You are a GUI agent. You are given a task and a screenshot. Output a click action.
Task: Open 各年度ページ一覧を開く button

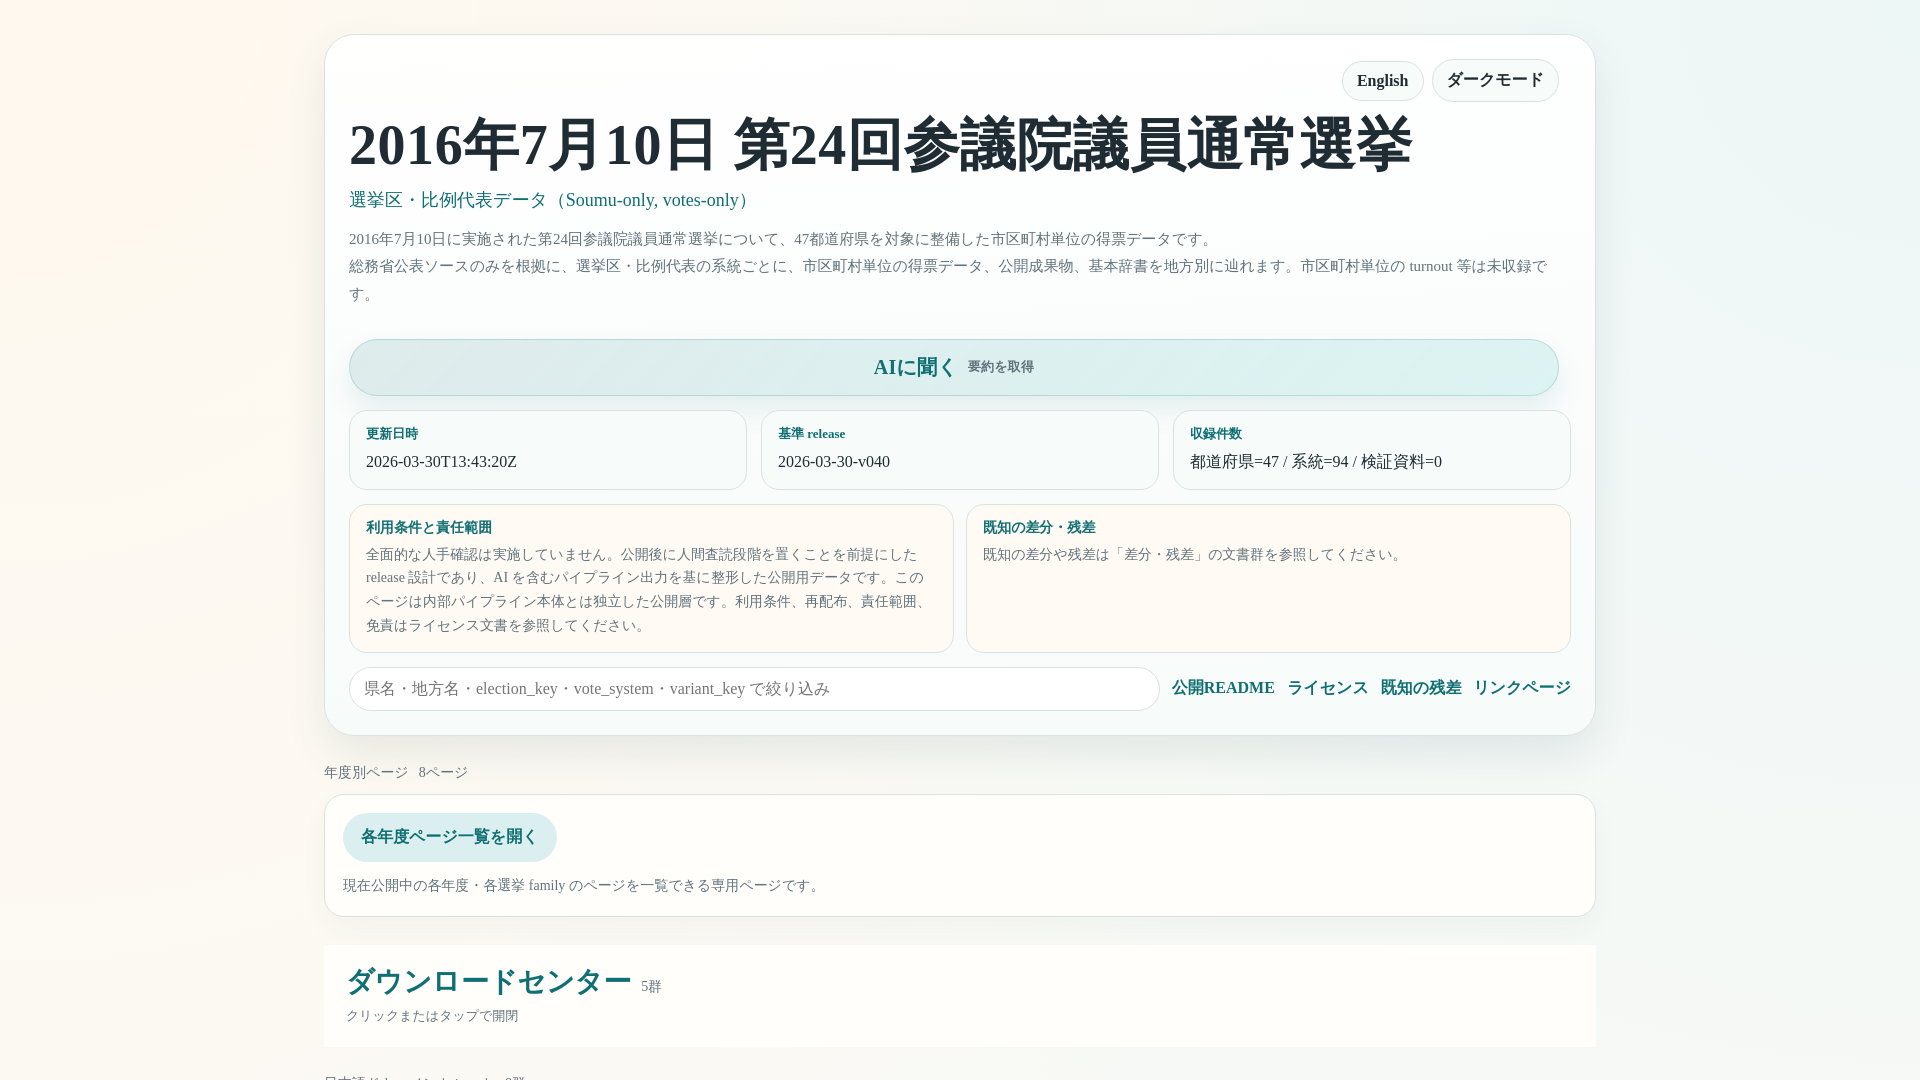450,837
